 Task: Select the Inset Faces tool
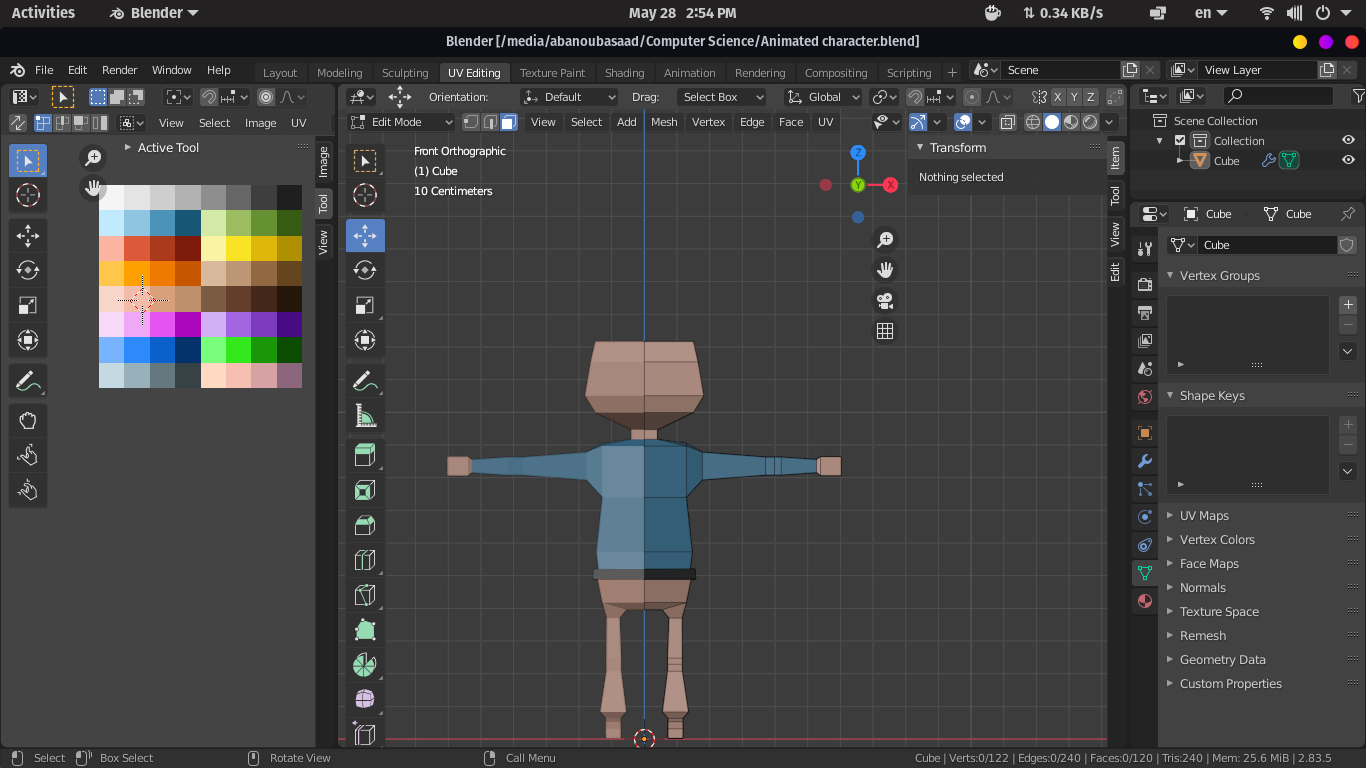pyautogui.click(x=365, y=490)
